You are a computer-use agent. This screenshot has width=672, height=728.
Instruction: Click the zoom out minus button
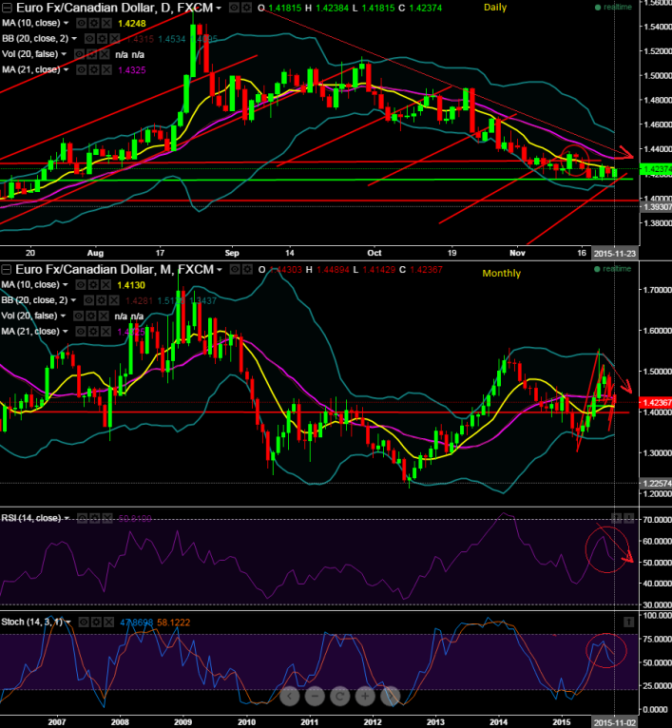(x=314, y=696)
